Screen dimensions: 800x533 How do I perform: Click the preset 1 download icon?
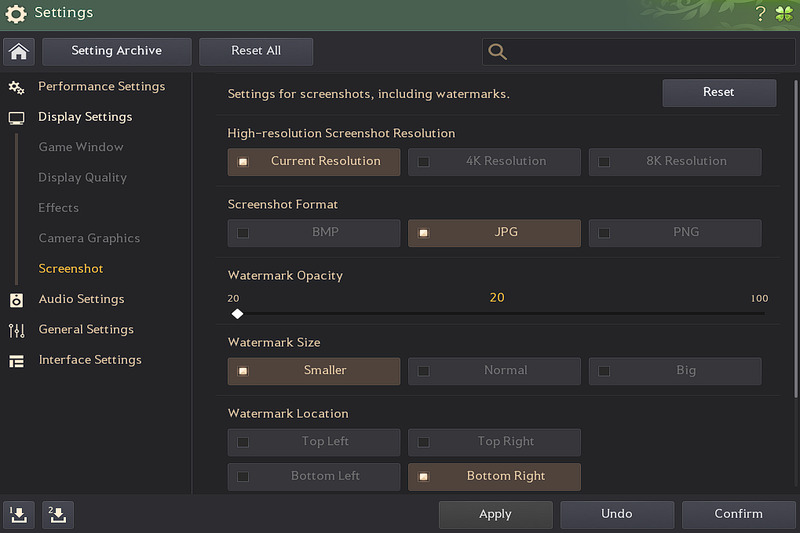tap(19, 515)
